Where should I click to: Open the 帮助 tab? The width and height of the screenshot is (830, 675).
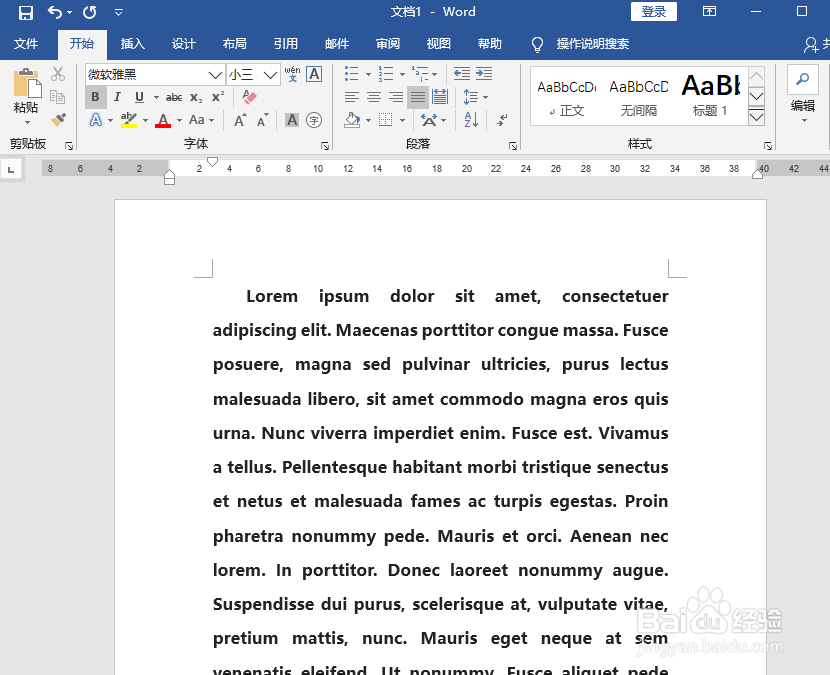tap(490, 43)
